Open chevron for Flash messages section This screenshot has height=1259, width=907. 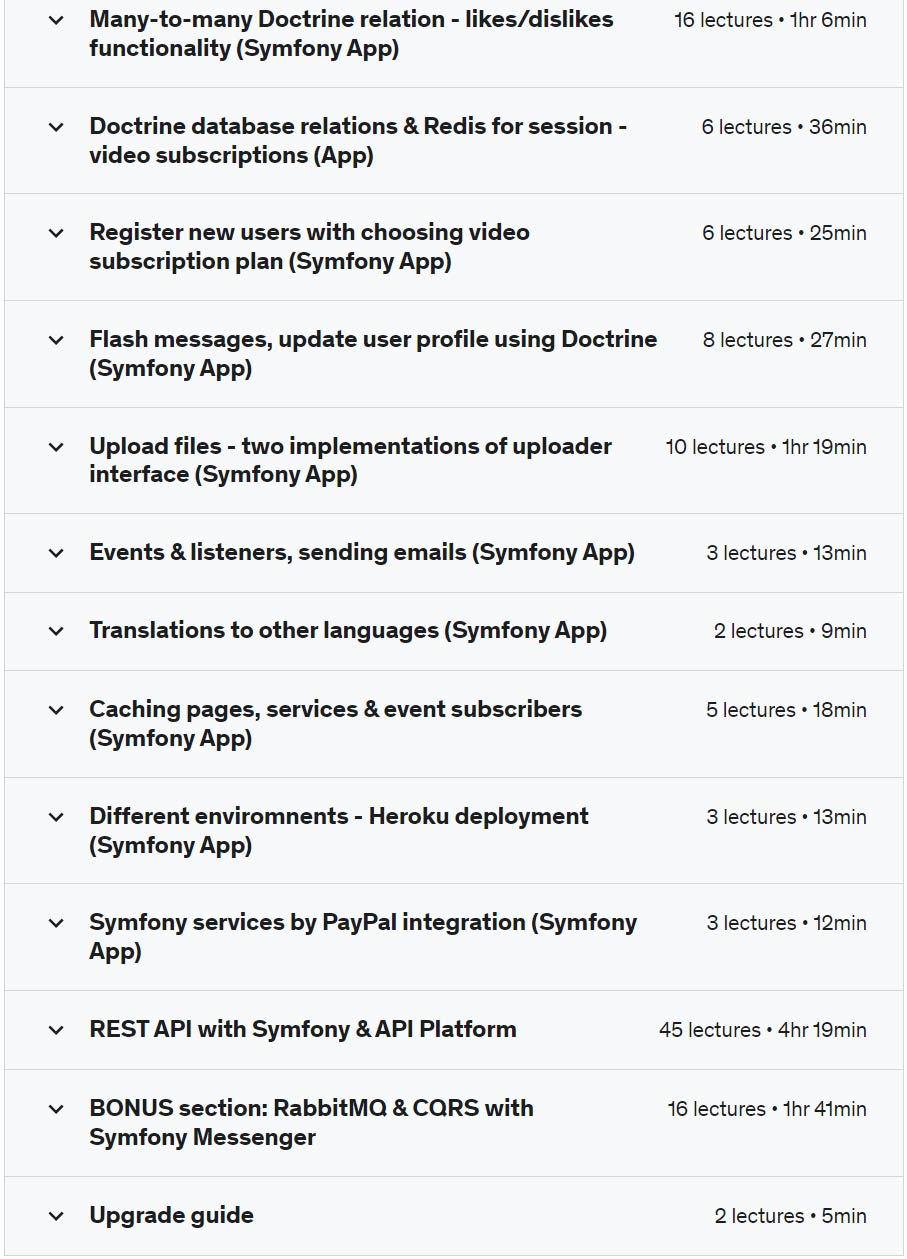[x=56, y=340]
